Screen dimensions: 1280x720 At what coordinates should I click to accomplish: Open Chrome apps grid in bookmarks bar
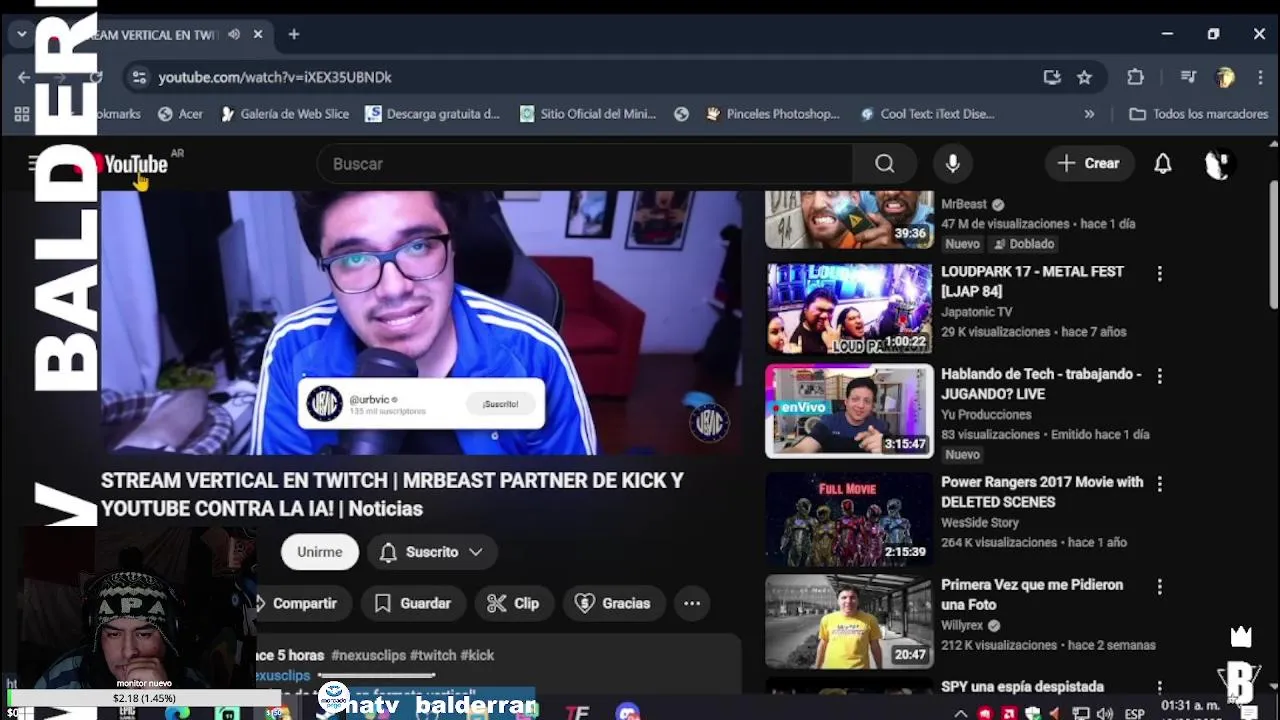click(22, 114)
